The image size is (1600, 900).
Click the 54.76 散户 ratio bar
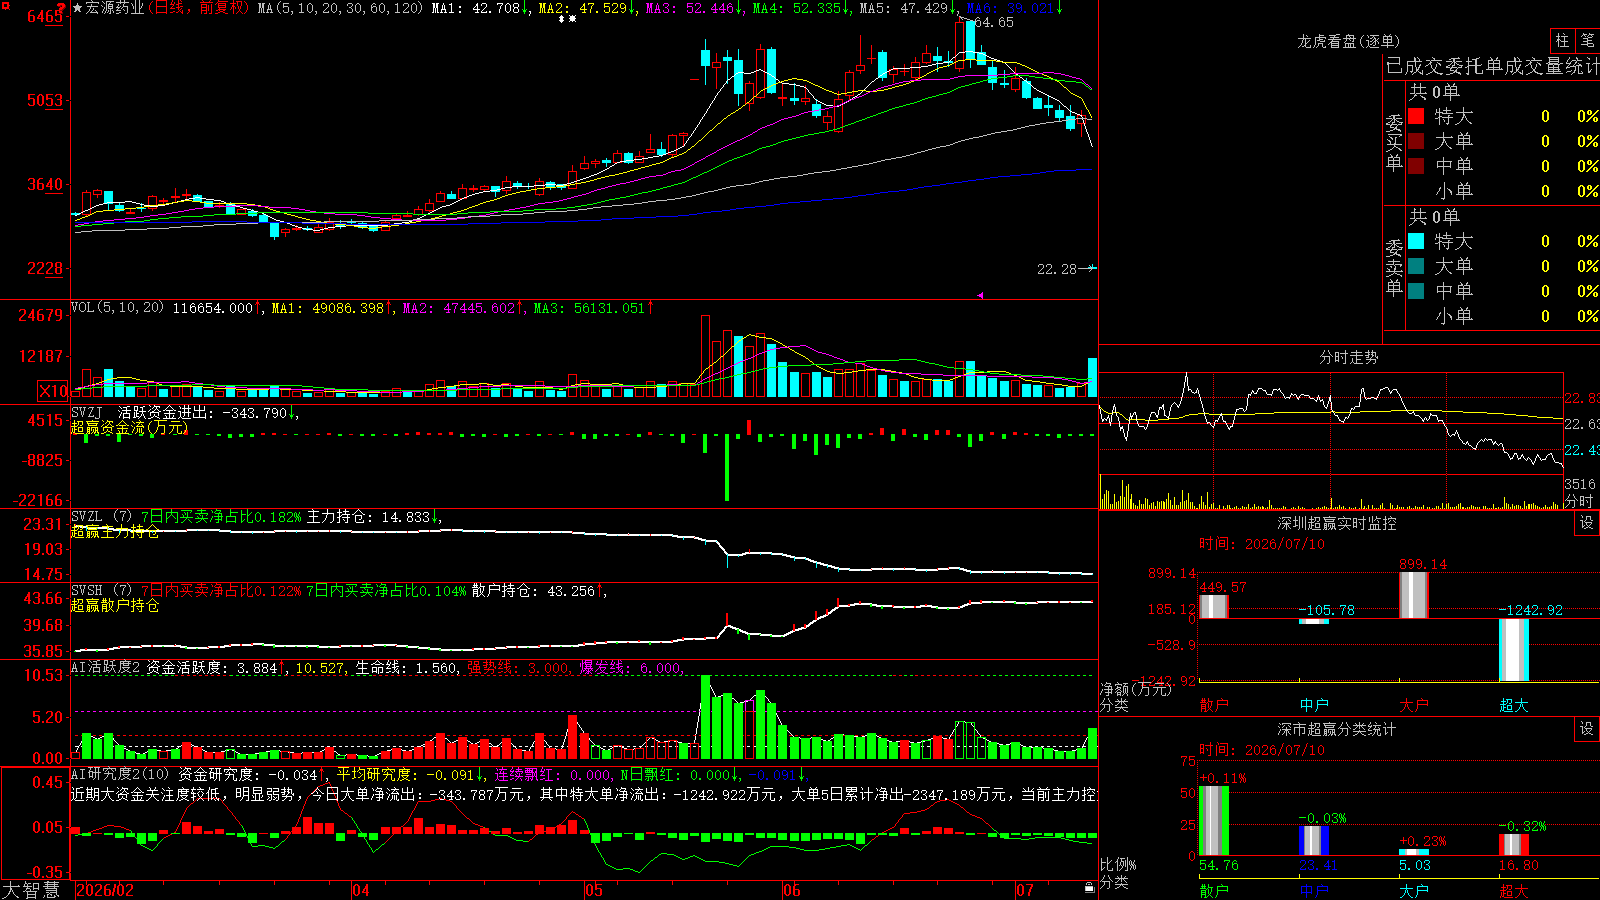coord(1214,821)
